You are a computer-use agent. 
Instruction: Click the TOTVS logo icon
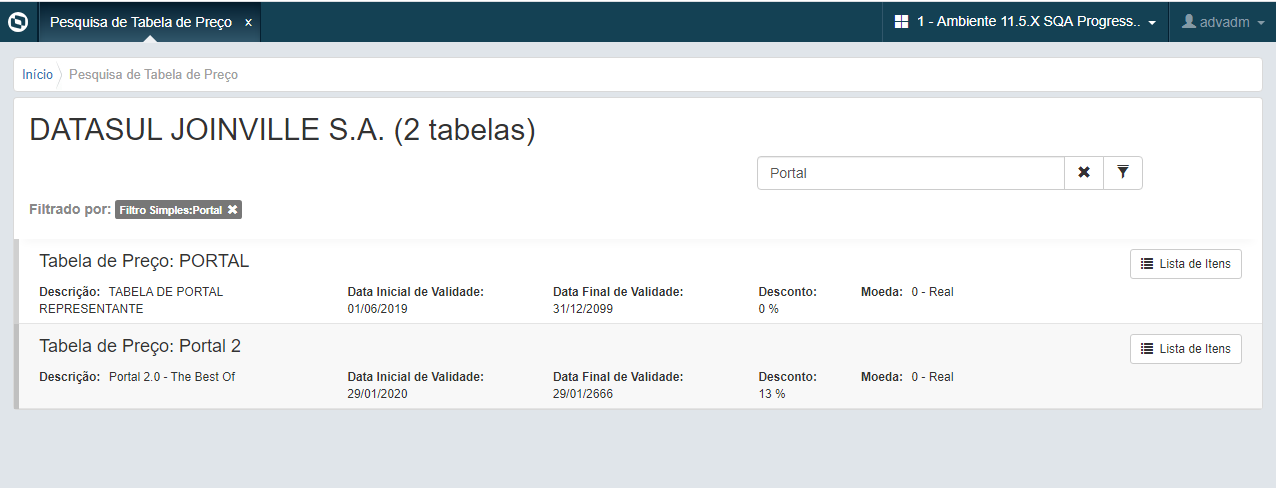pos(18,21)
